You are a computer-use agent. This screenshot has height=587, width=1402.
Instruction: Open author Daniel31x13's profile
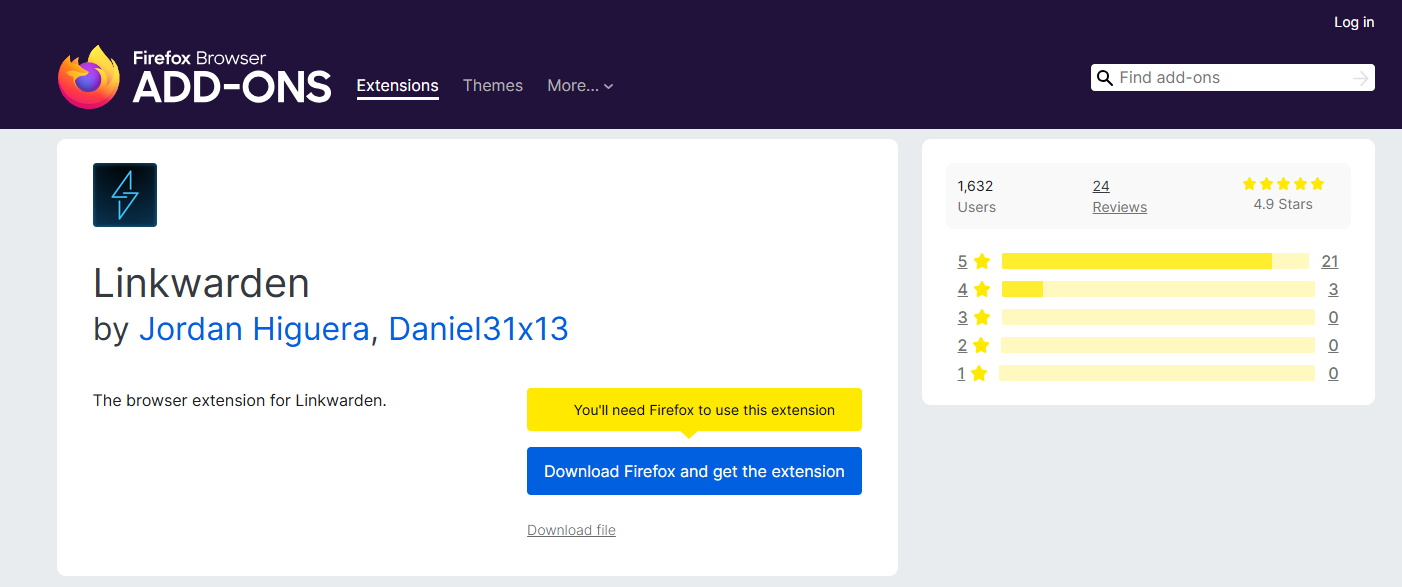pyautogui.click(x=479, y=329)
